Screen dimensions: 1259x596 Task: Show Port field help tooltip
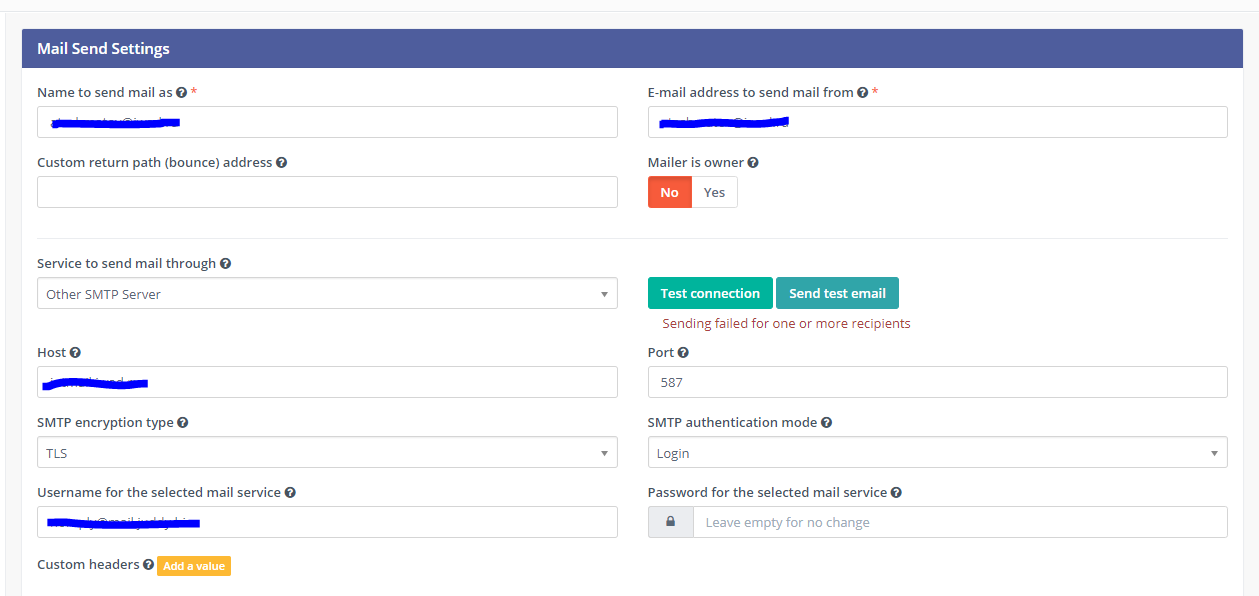click(683, 353)
